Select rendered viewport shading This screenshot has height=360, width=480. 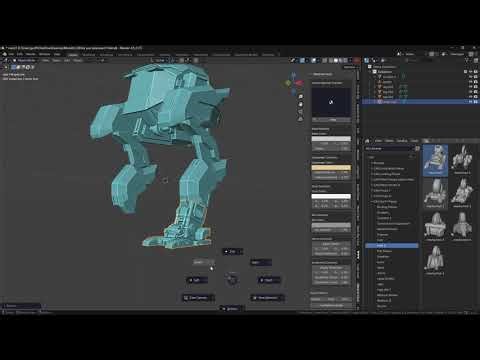click(345, 60)
